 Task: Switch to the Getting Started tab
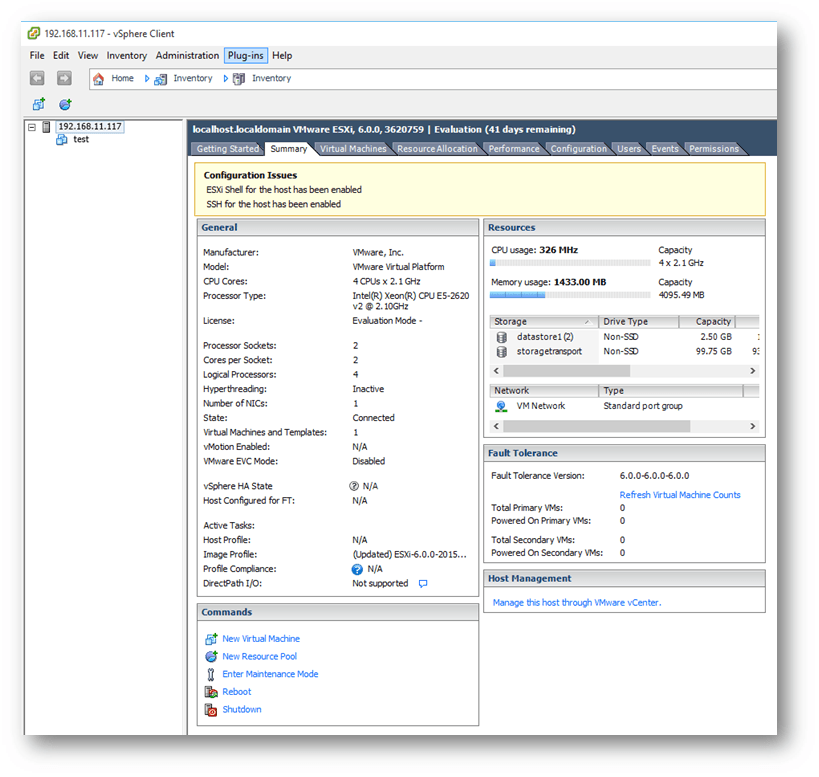(228, 149)
